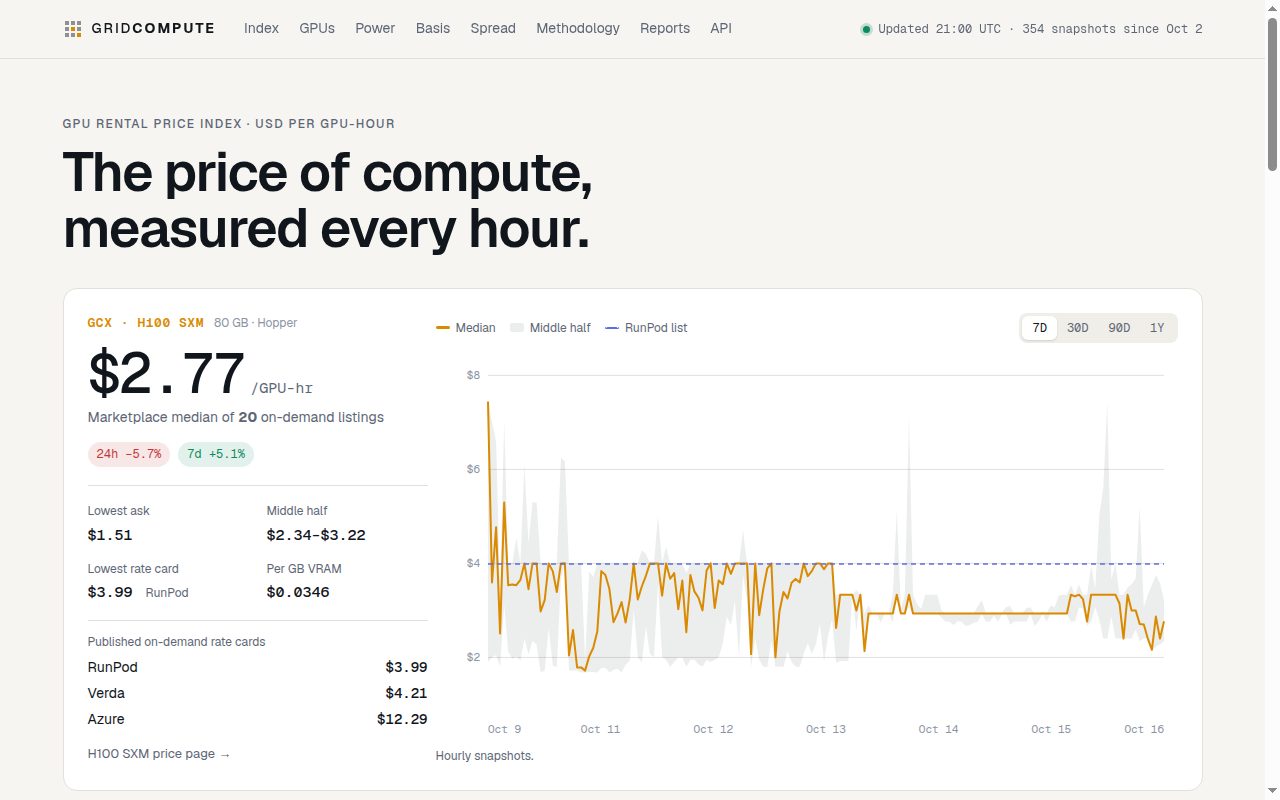Open the Methodology page

[x=578, y=28]
